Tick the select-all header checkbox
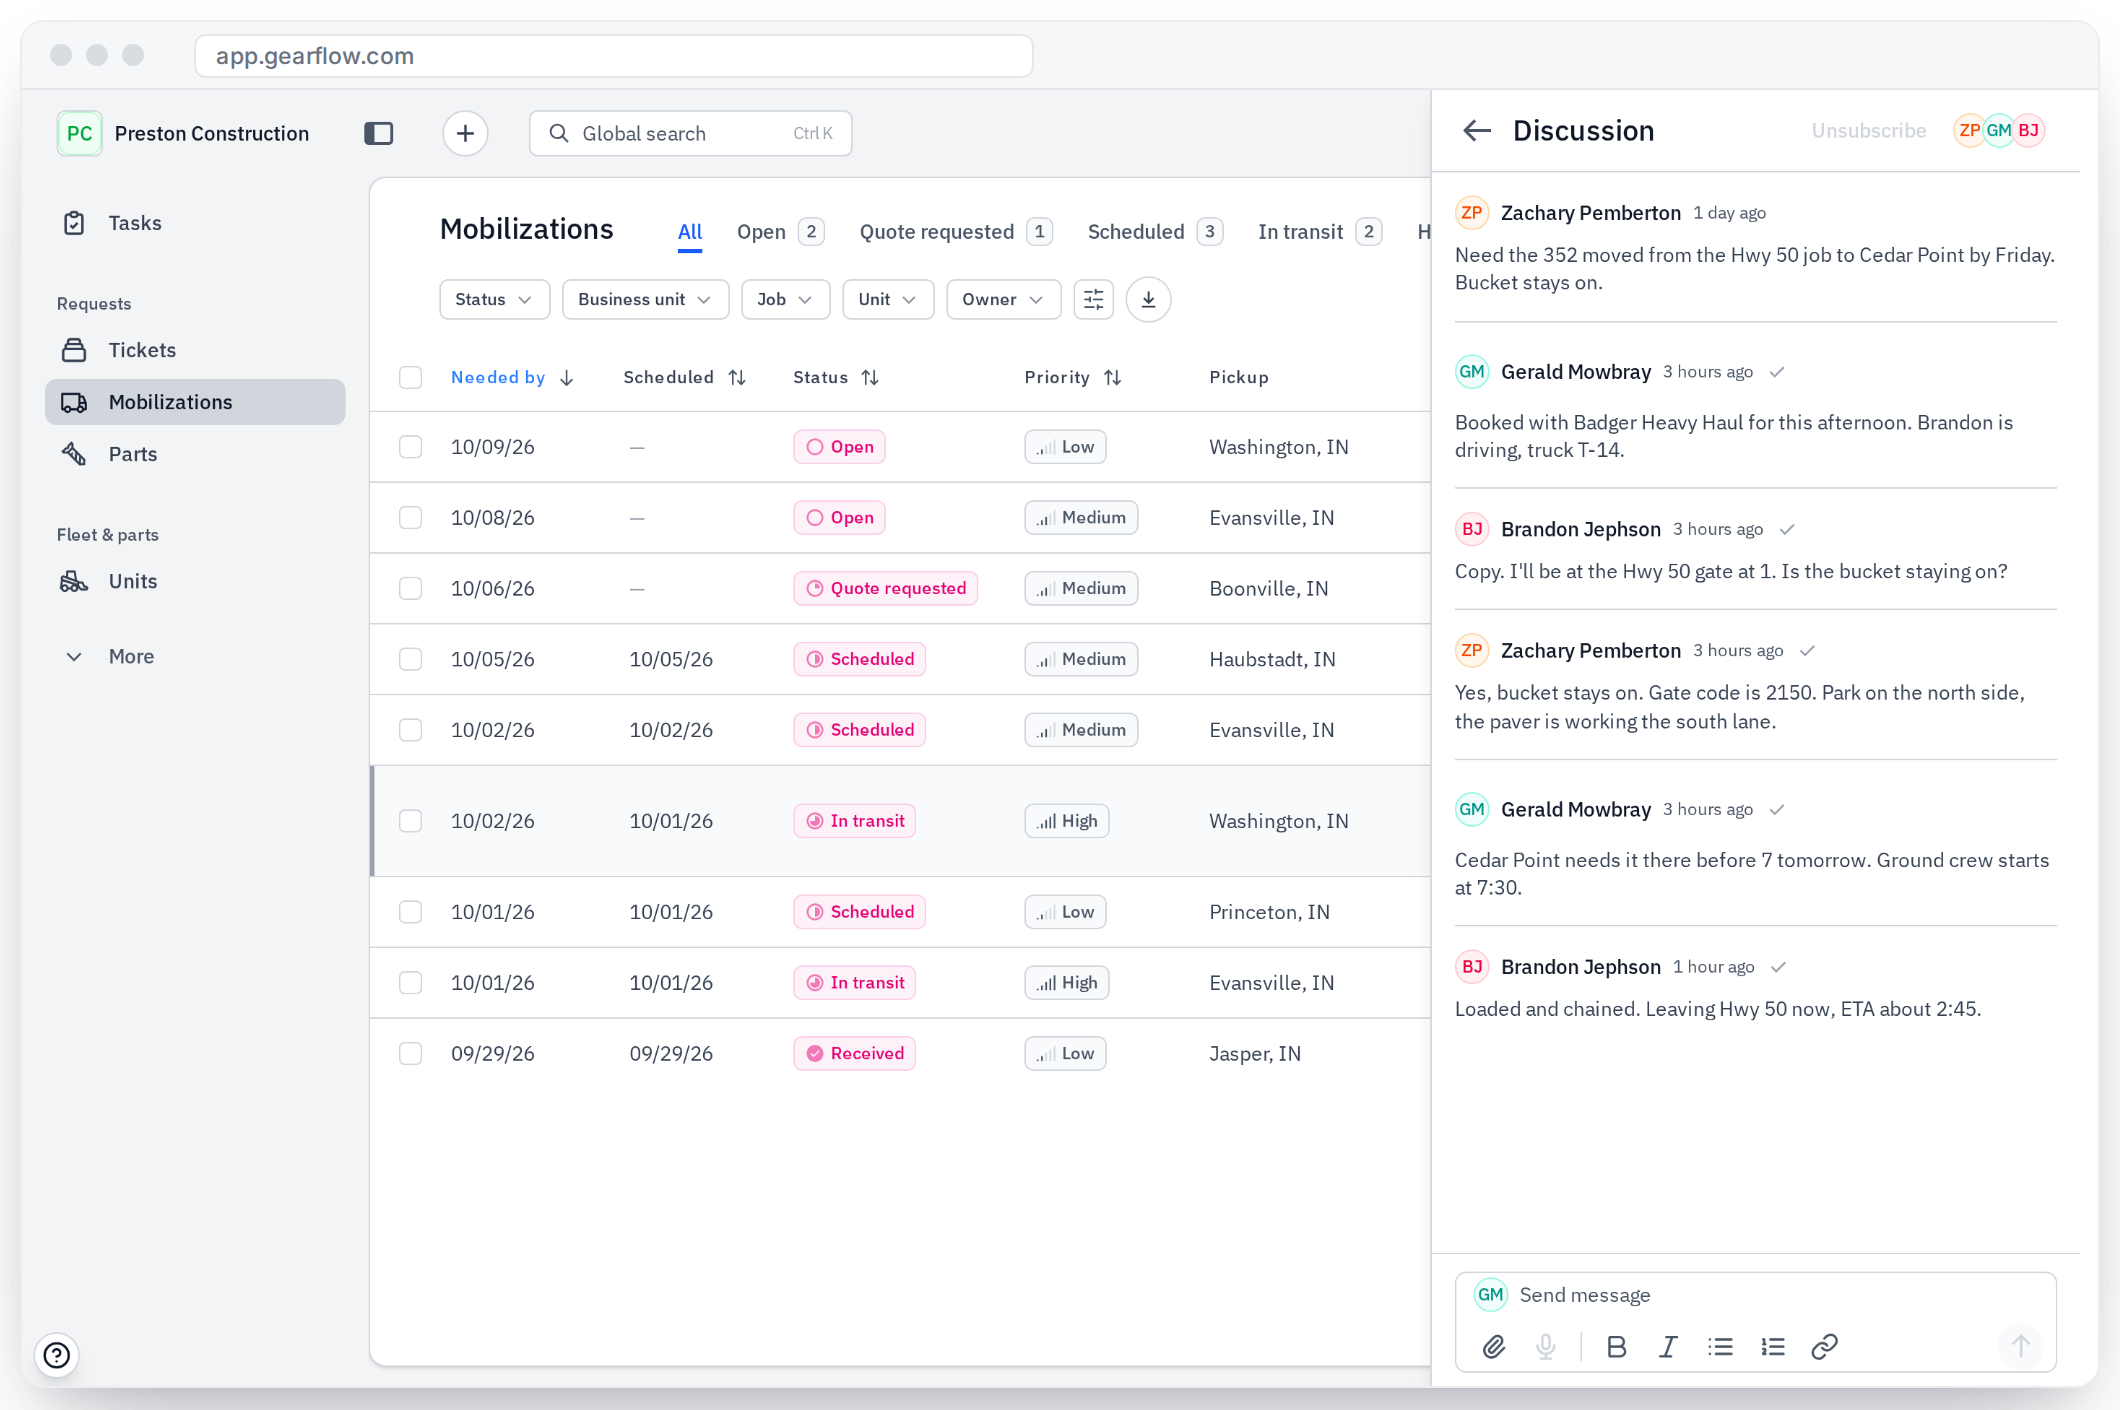Screen dimensions: 2120x1410 410,377
